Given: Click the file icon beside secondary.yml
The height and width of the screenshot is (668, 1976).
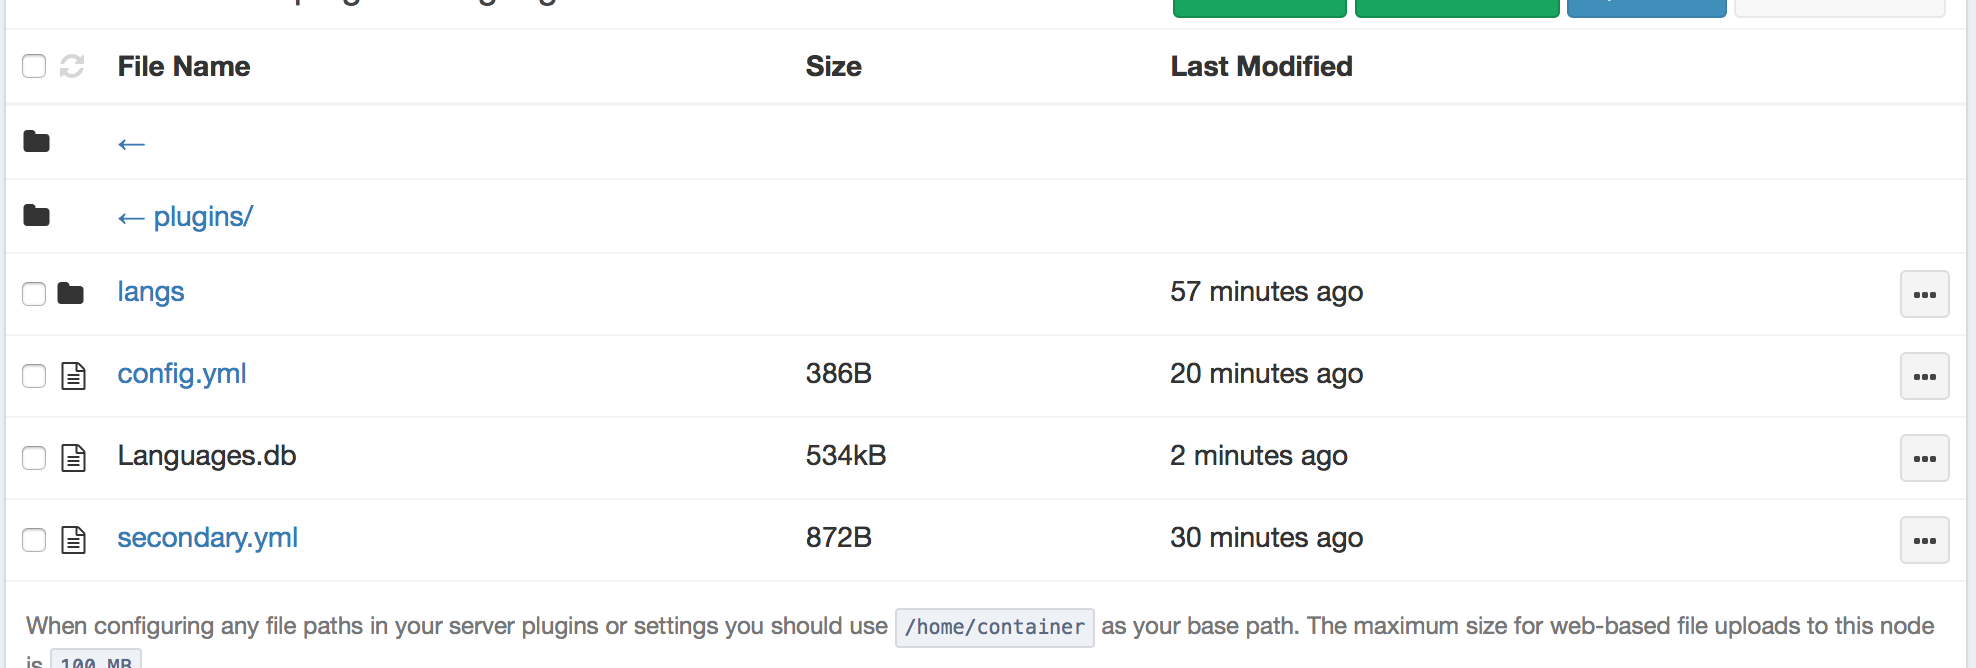Looking at the screenshot, I should coord(74,540).
